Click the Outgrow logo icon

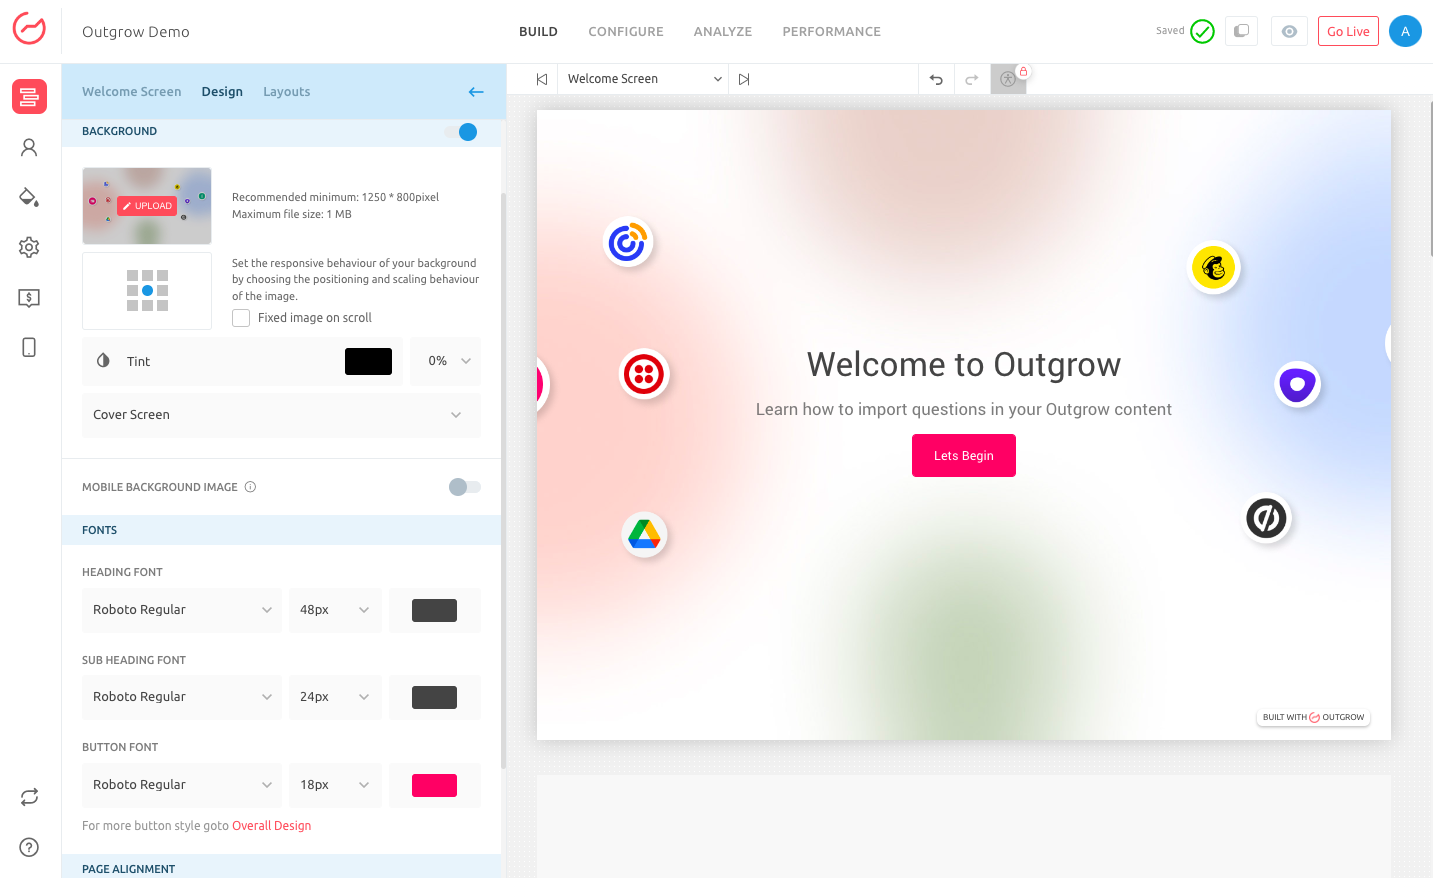[x=29, y=29]
